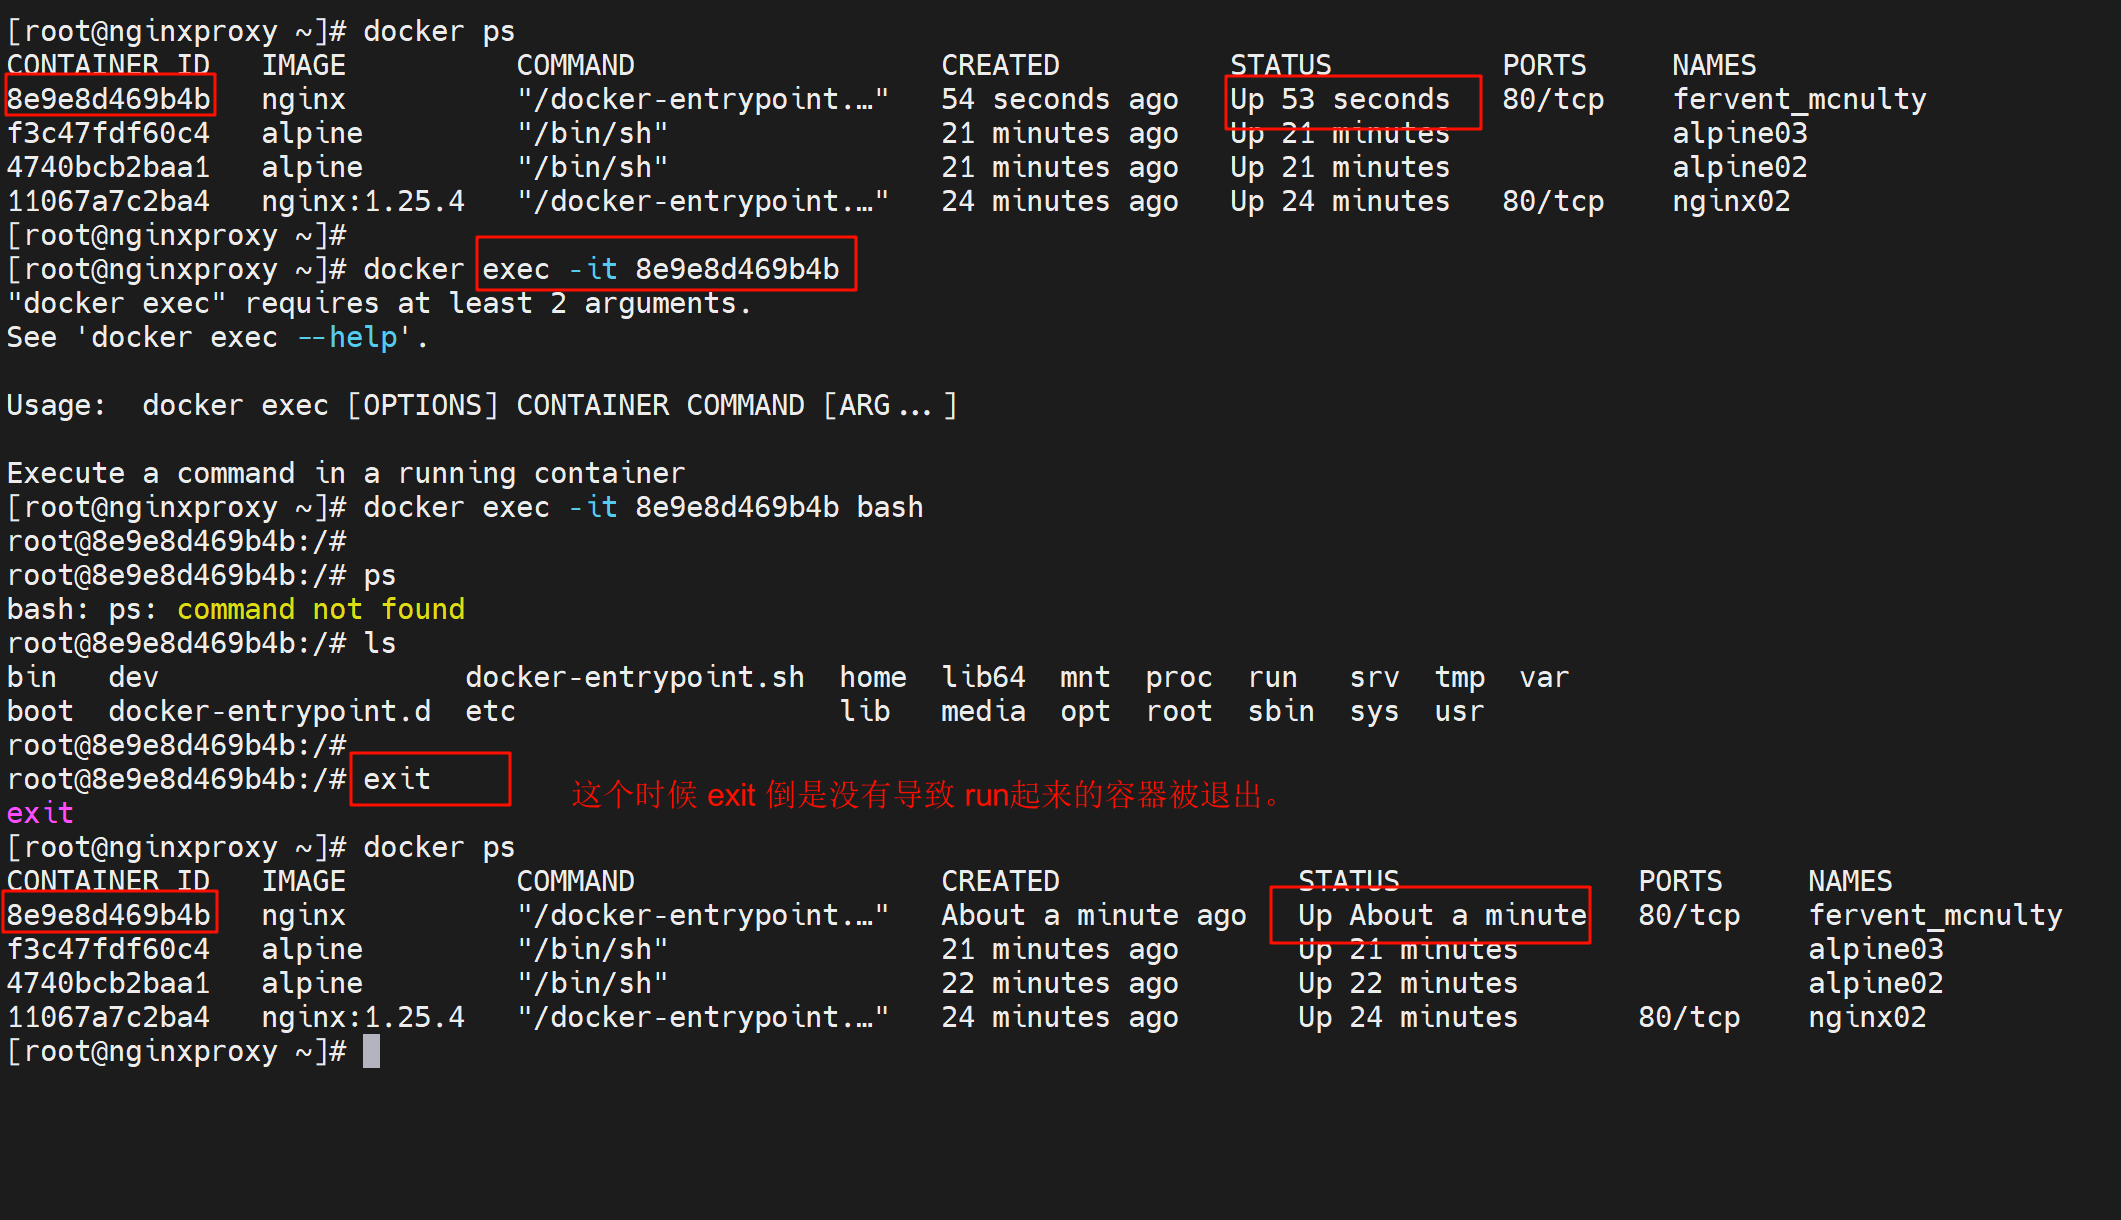
Task: Click the "Usage:" label
Action: tap(56, 405)
